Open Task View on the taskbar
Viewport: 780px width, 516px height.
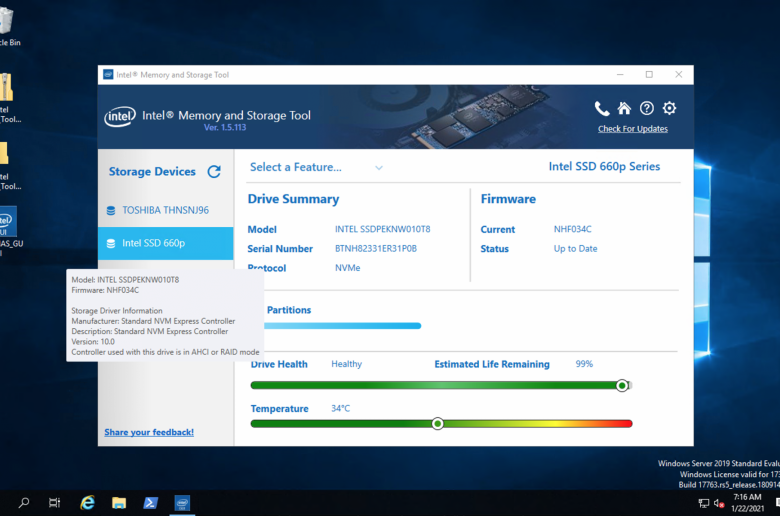[54, 503]
